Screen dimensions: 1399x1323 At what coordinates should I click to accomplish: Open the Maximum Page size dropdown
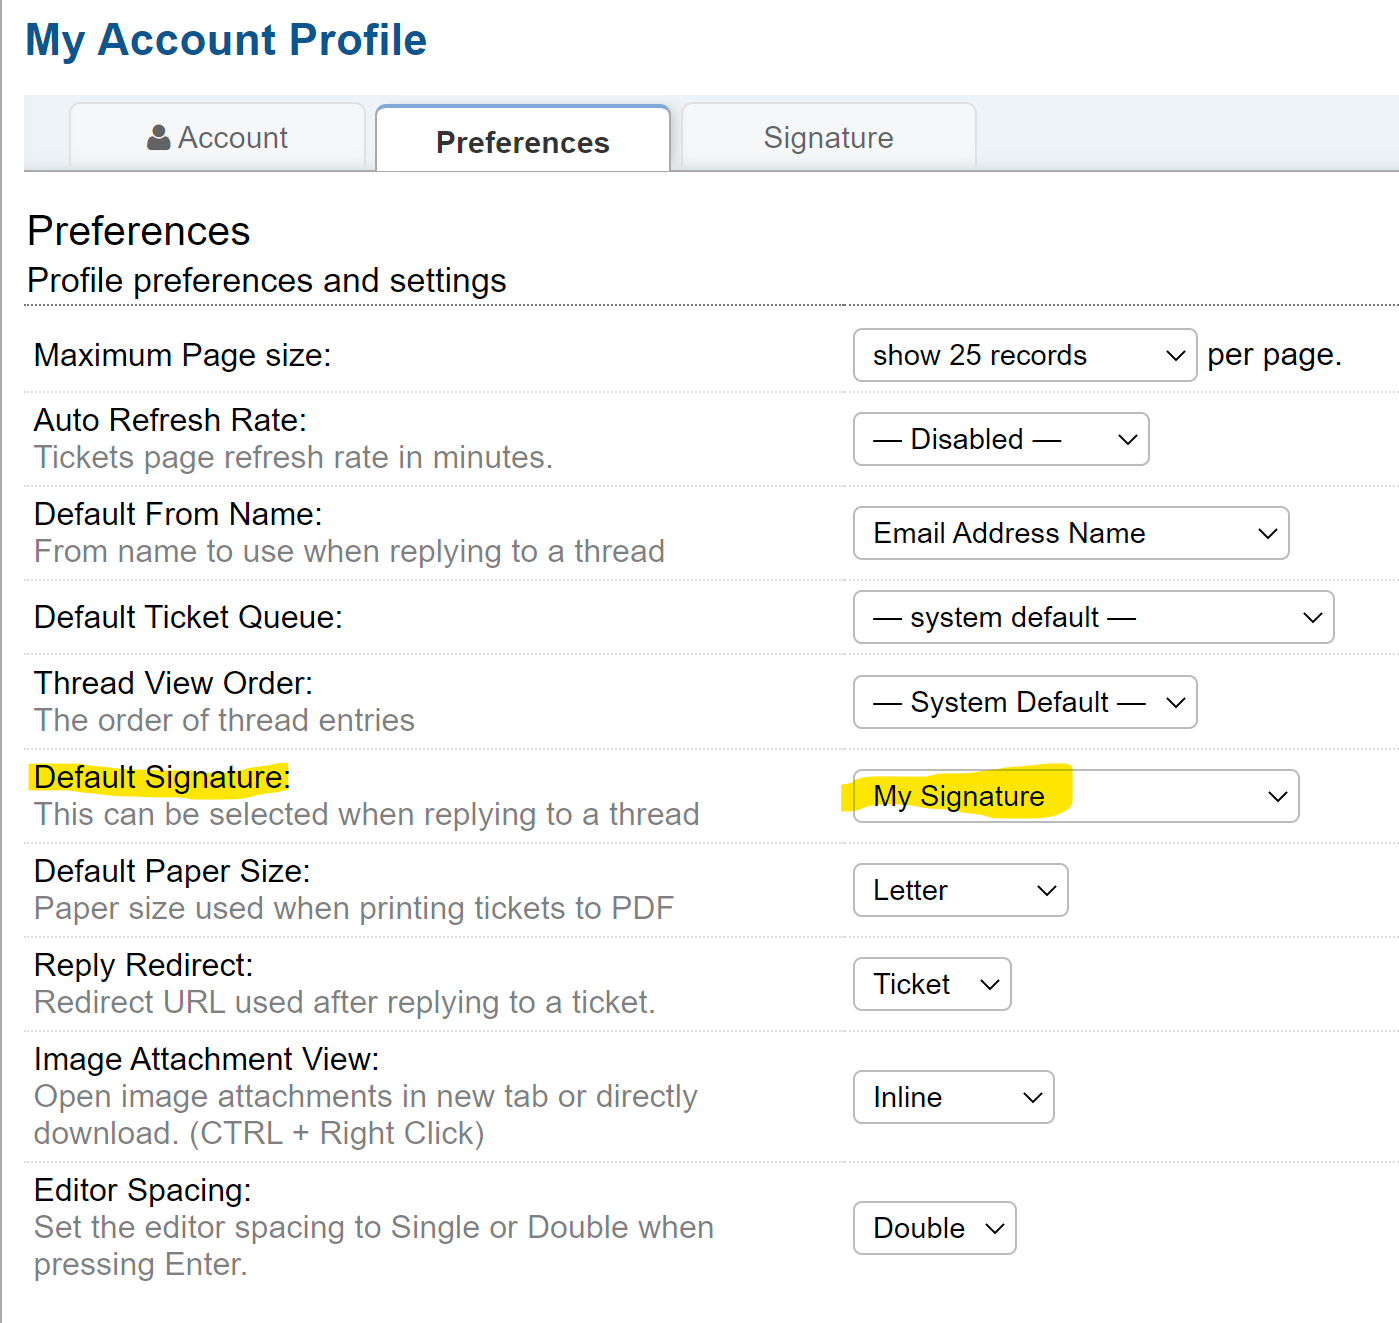pyautogui.click(x=1024, y=355)
